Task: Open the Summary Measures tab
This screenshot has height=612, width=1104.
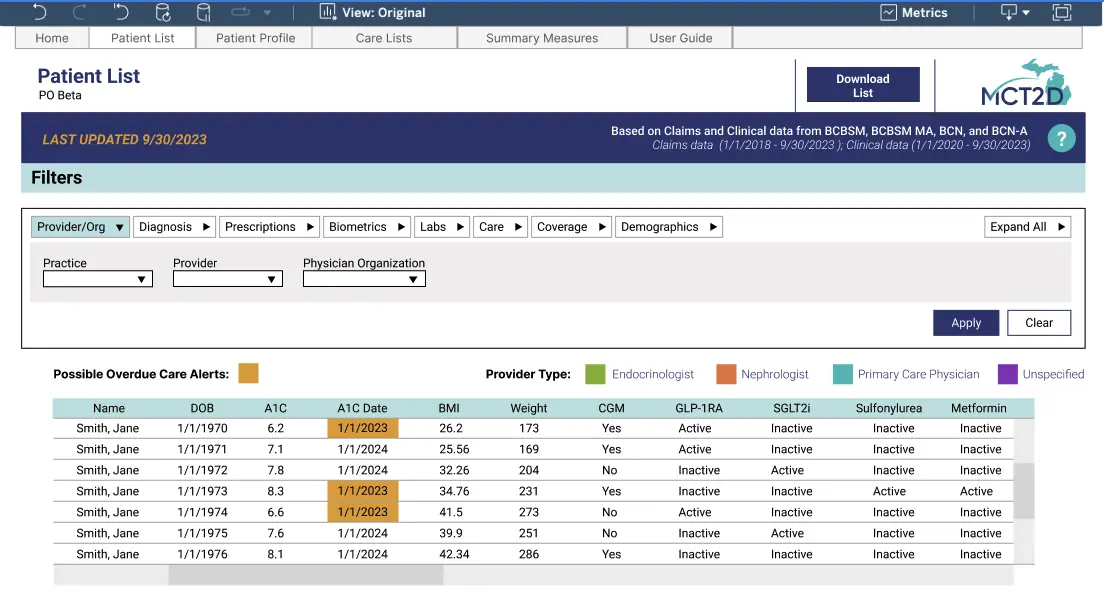Action: (x=541, y=37)
